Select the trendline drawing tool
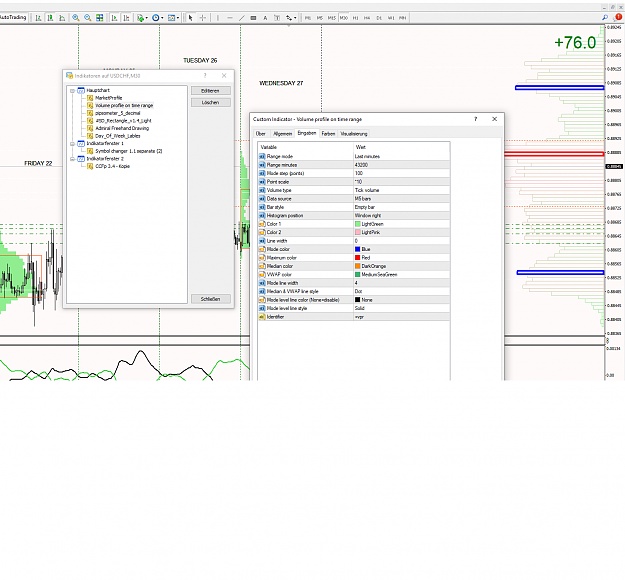This screenshot has height=580, width=625. click(x=242, y=18)
